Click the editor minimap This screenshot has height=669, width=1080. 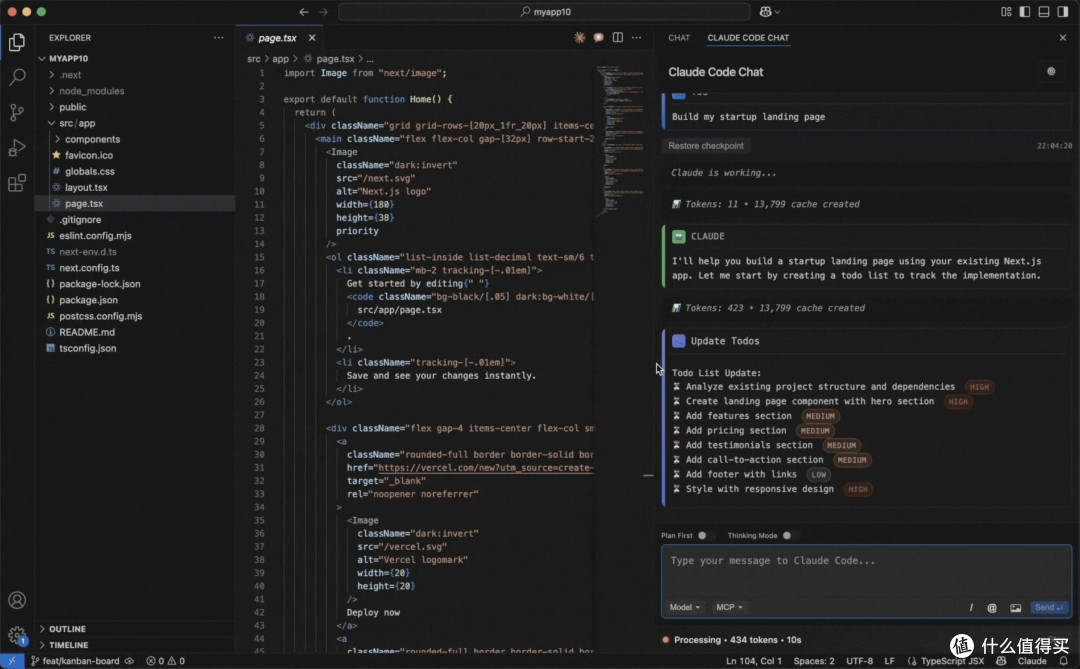coord(621,141)
